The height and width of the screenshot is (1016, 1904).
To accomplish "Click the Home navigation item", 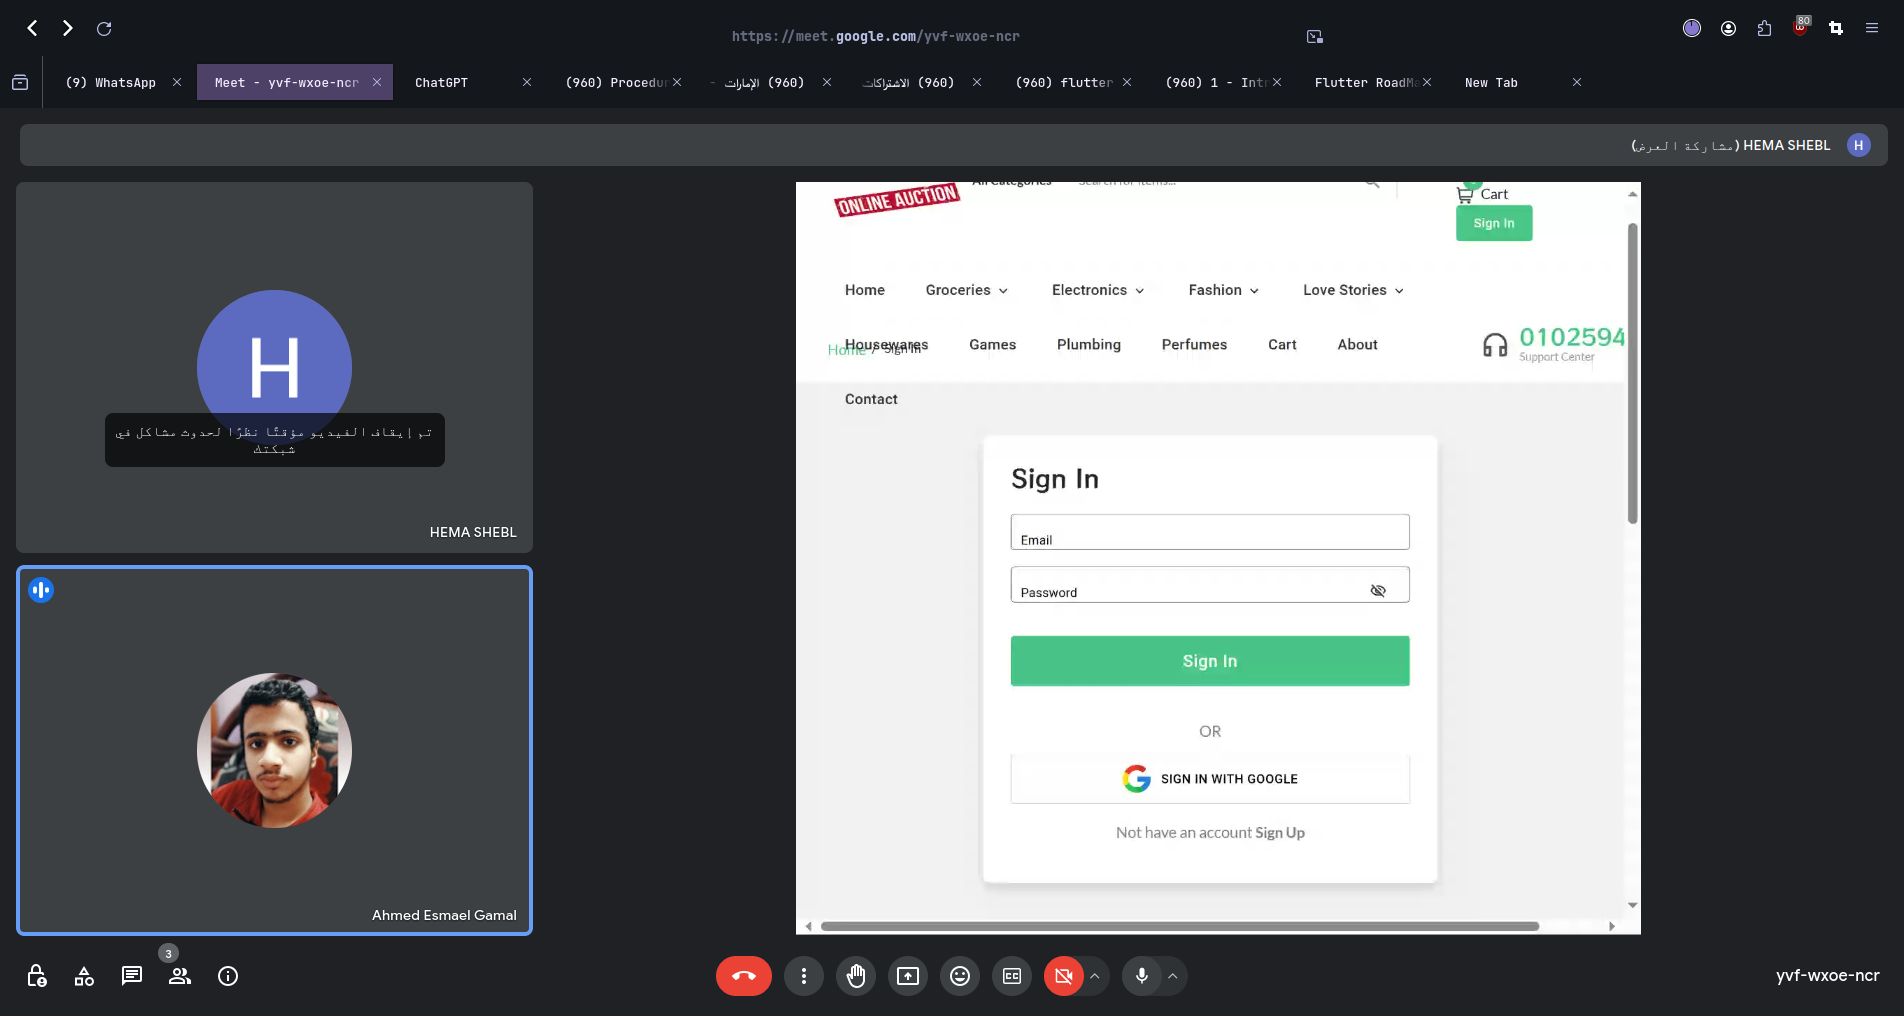I will [865, 290].
